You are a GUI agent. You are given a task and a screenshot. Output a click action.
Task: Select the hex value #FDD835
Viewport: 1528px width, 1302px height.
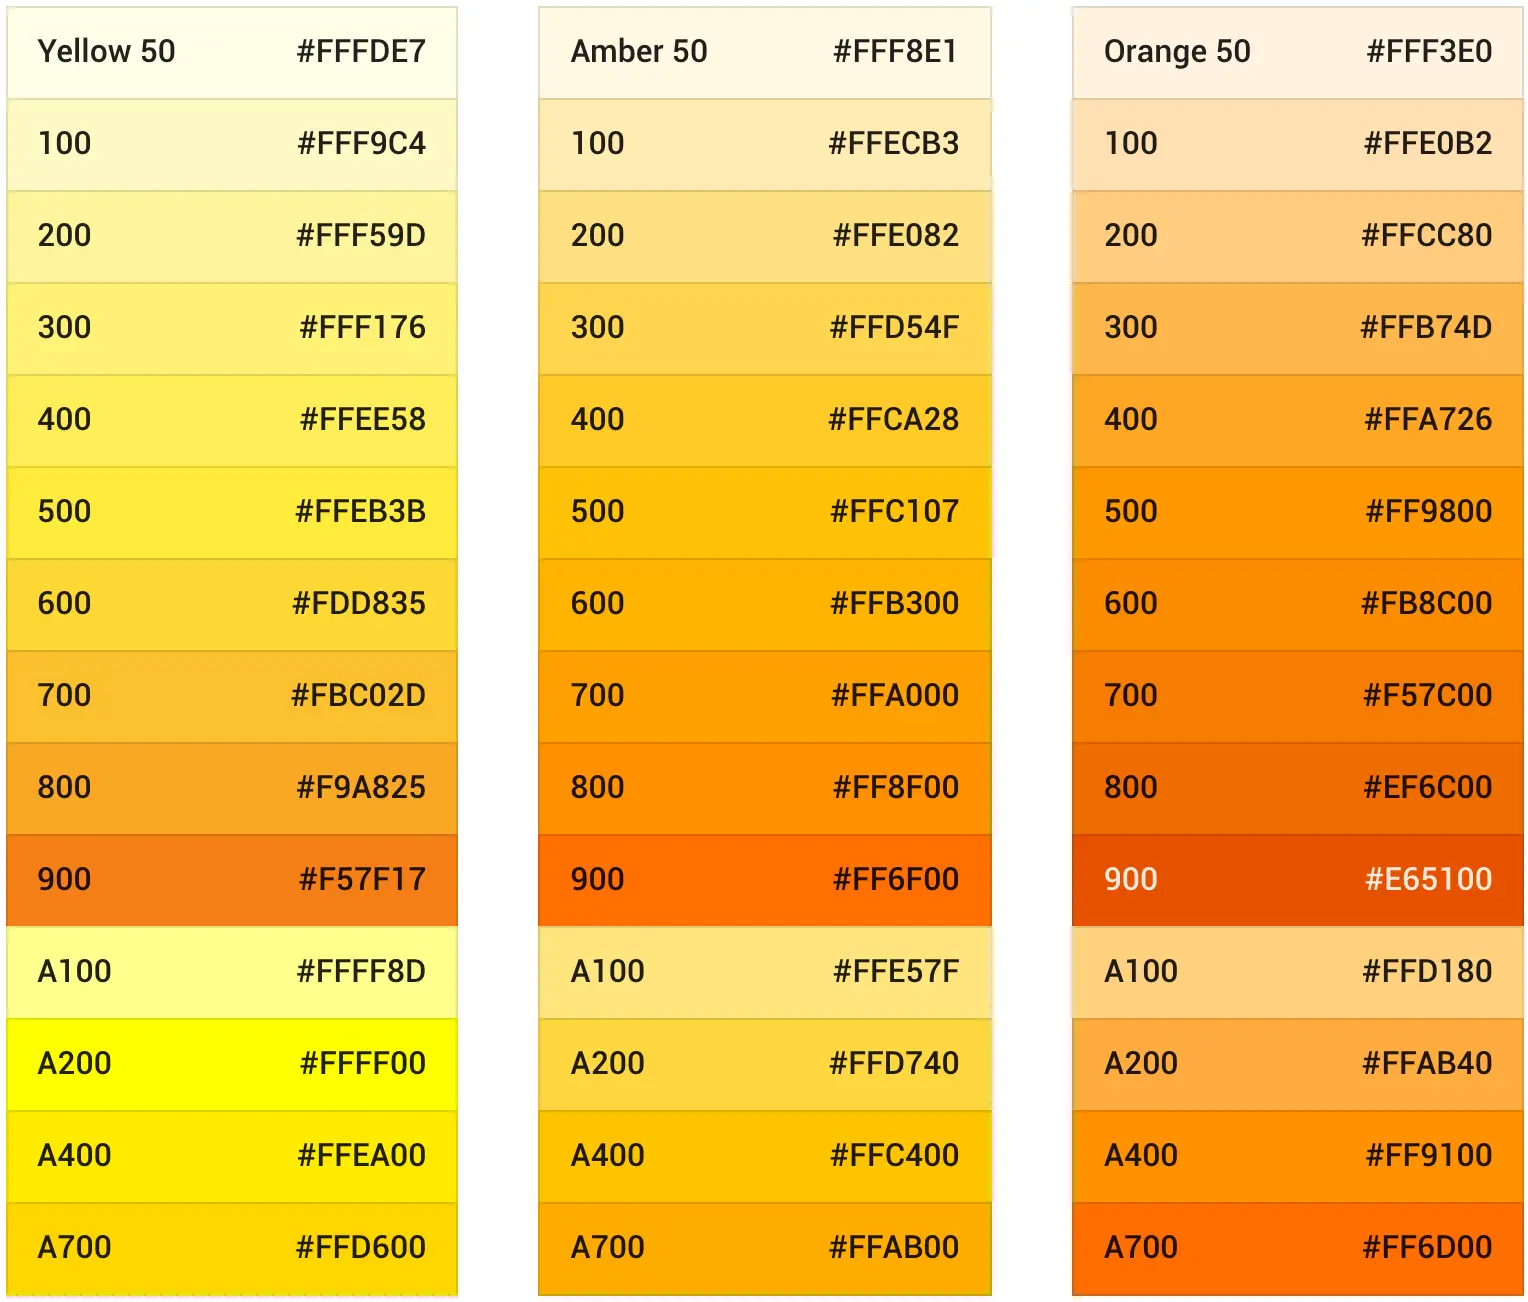[x=359, y=604]
